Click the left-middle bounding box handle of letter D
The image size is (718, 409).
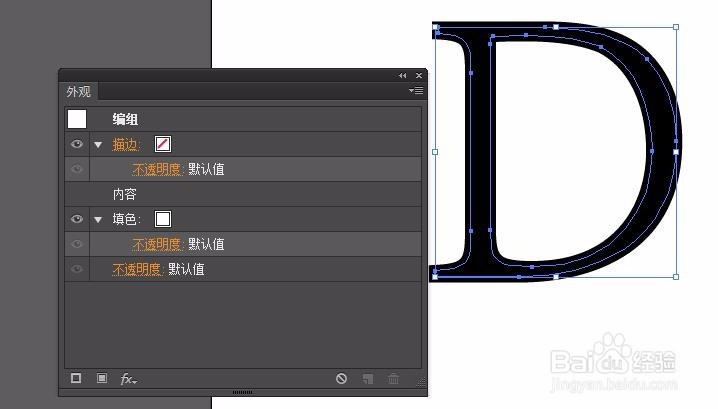[x=435, y=152]
